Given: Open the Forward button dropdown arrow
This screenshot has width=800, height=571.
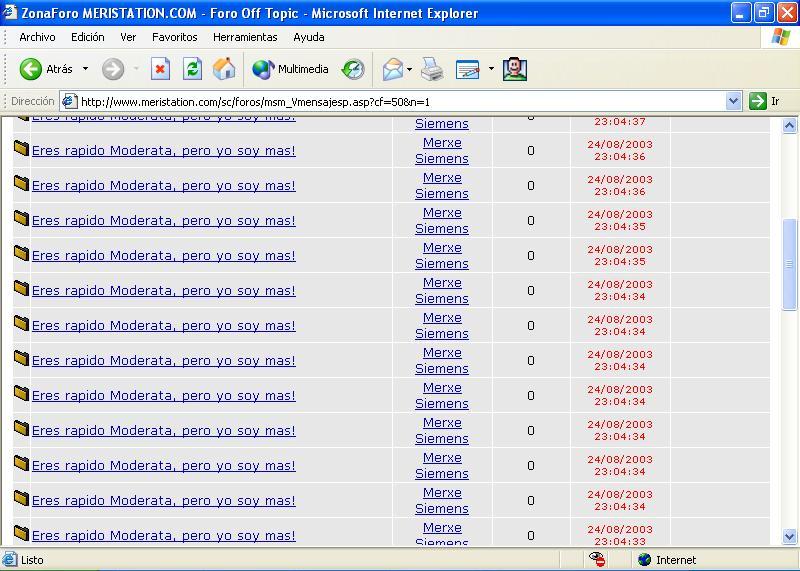Looking at the screenshot, I should (x=136, y=69).
